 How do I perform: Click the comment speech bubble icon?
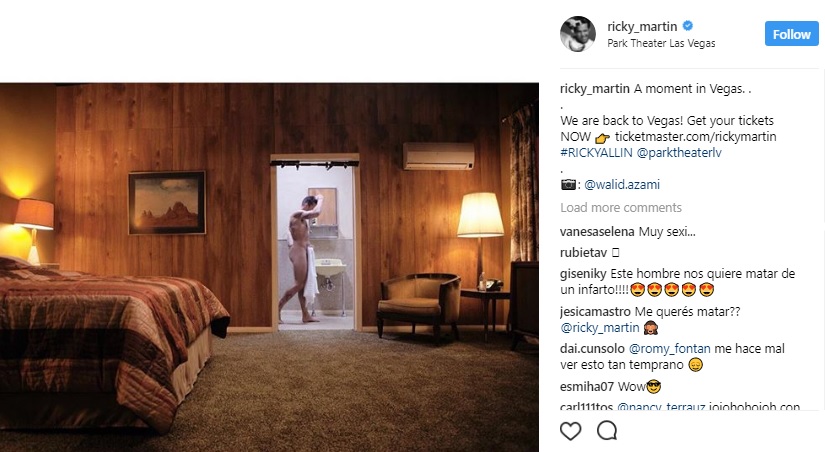(607, 430)
